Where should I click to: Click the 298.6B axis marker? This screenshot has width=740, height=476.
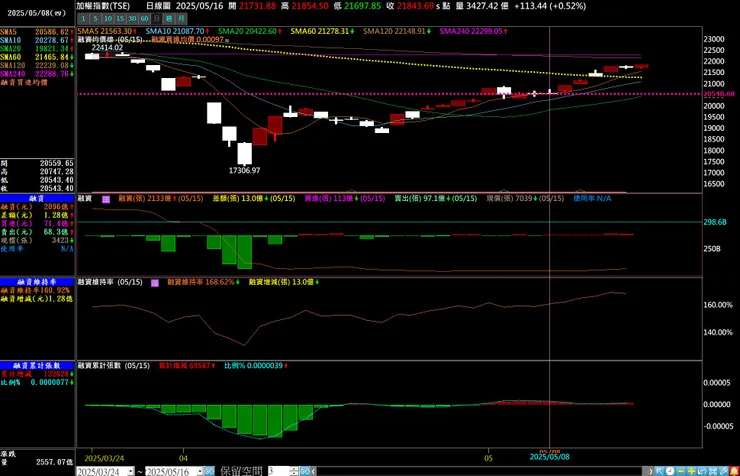[715, 222]
